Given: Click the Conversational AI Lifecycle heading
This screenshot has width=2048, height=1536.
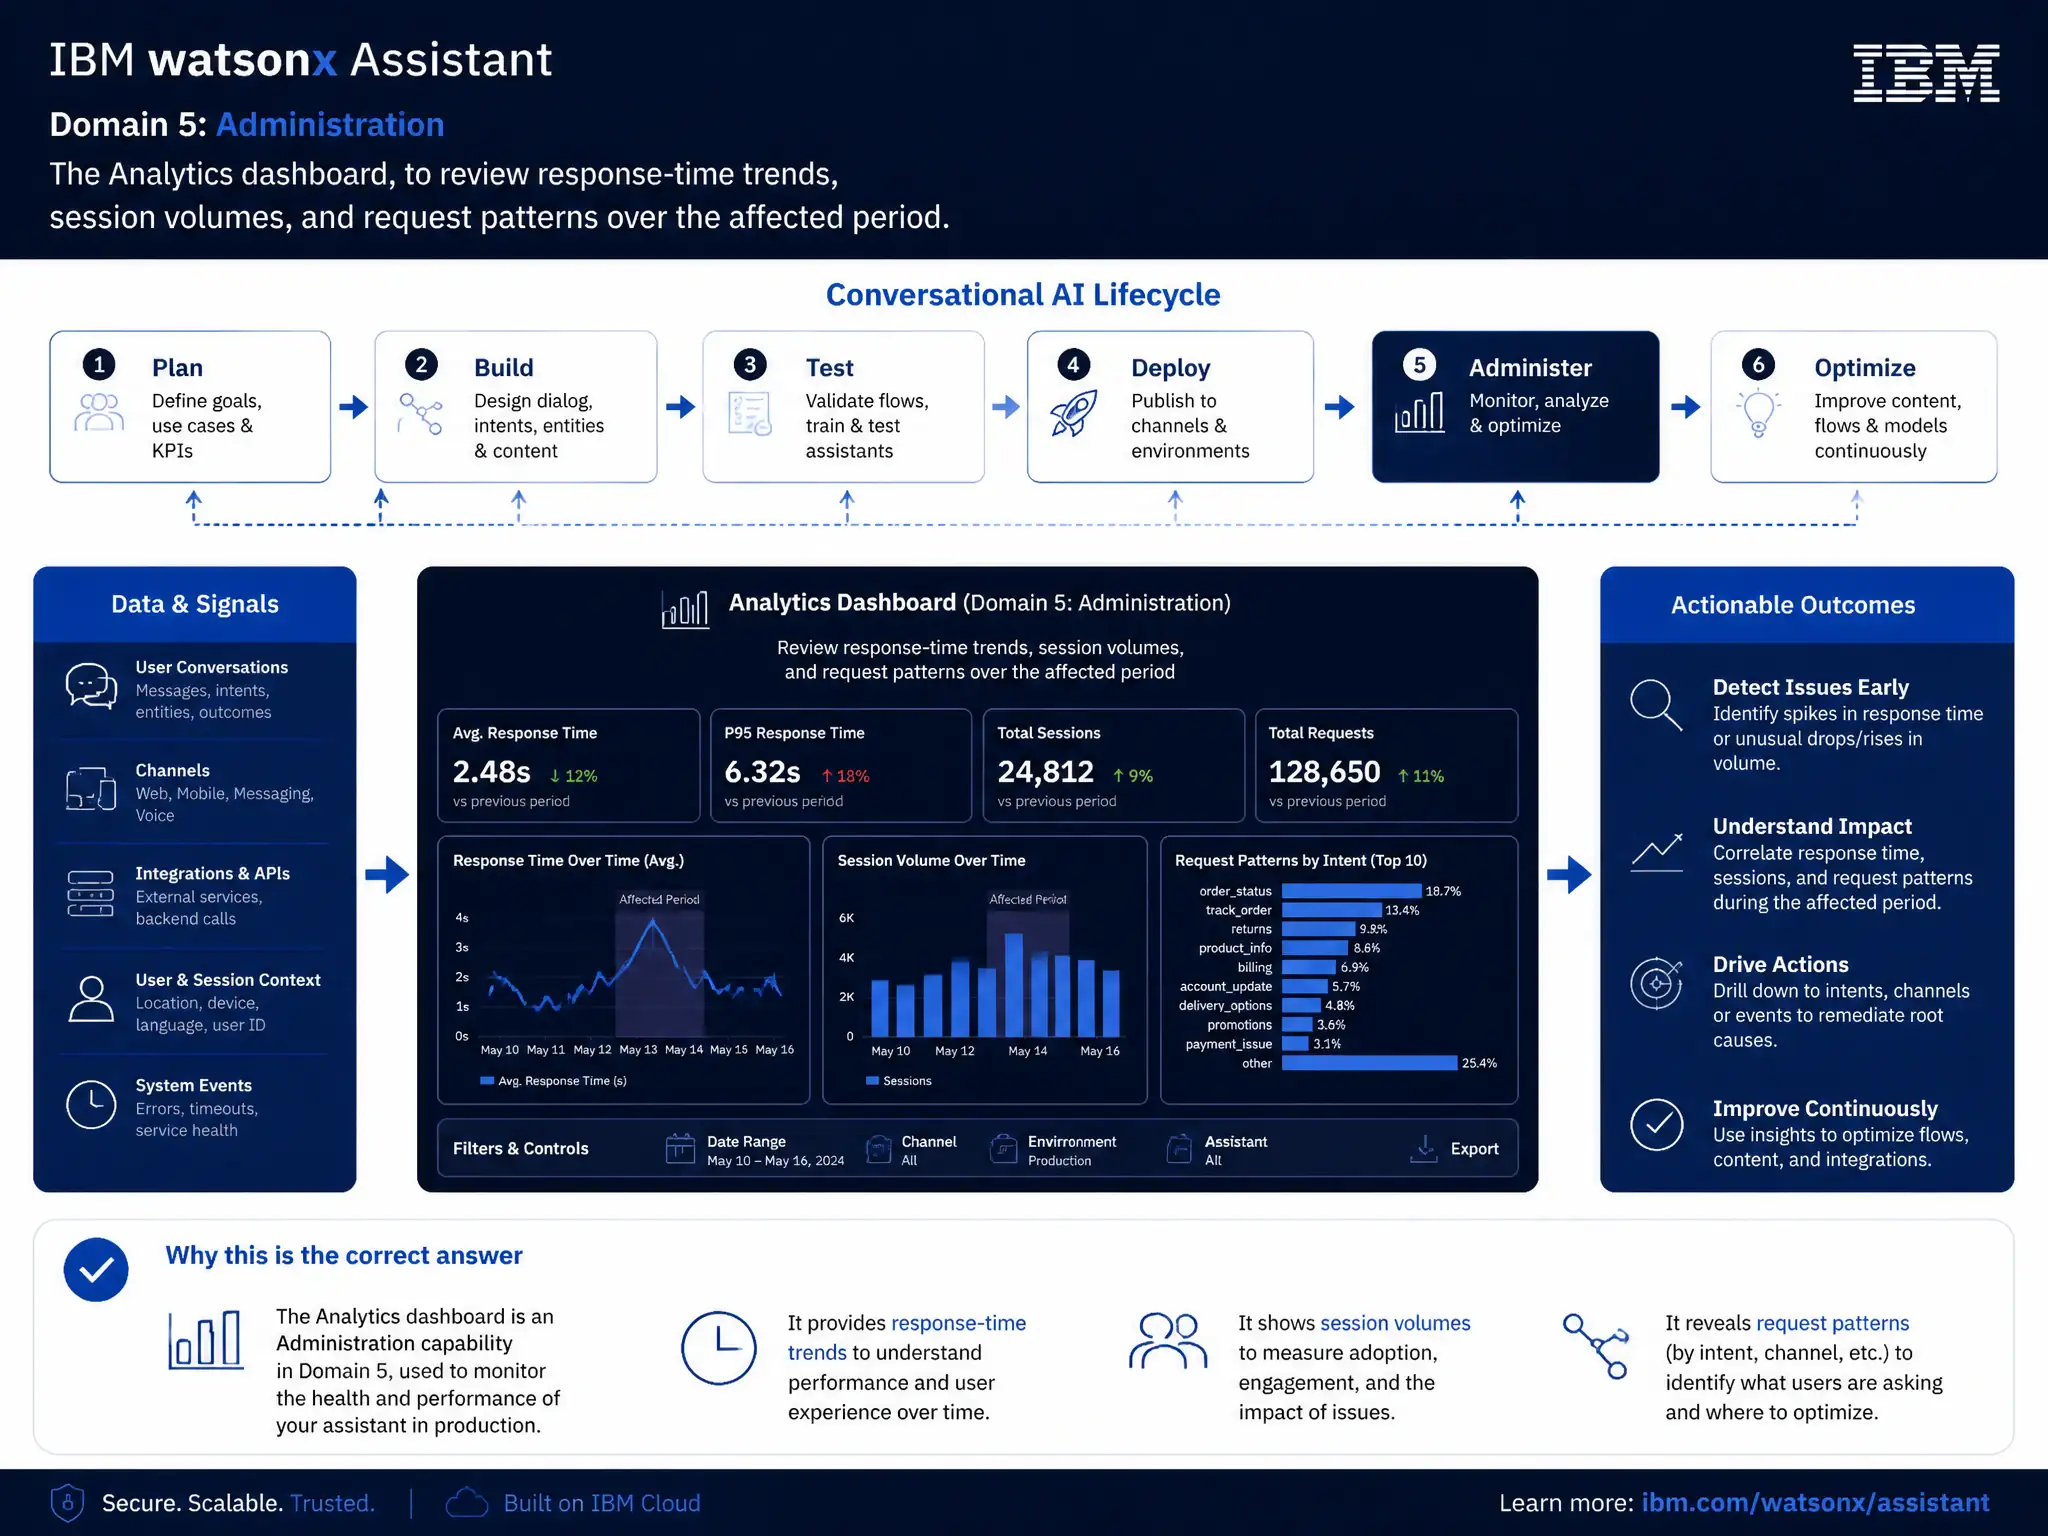Looking at the screenshot, I should coord(1023,295).
